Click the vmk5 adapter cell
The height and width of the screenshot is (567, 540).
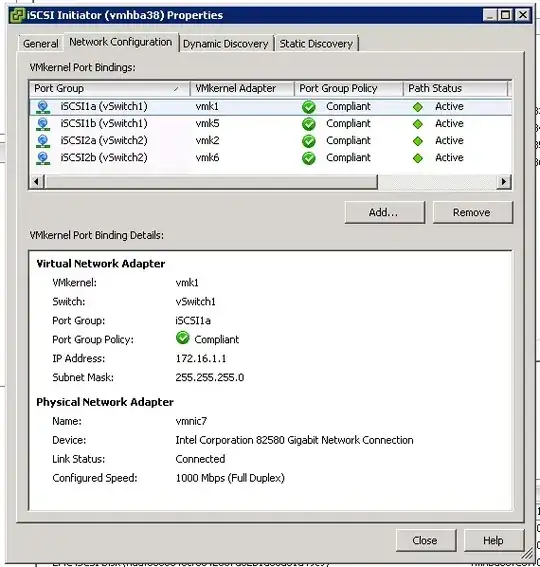(x=207, y=124)
